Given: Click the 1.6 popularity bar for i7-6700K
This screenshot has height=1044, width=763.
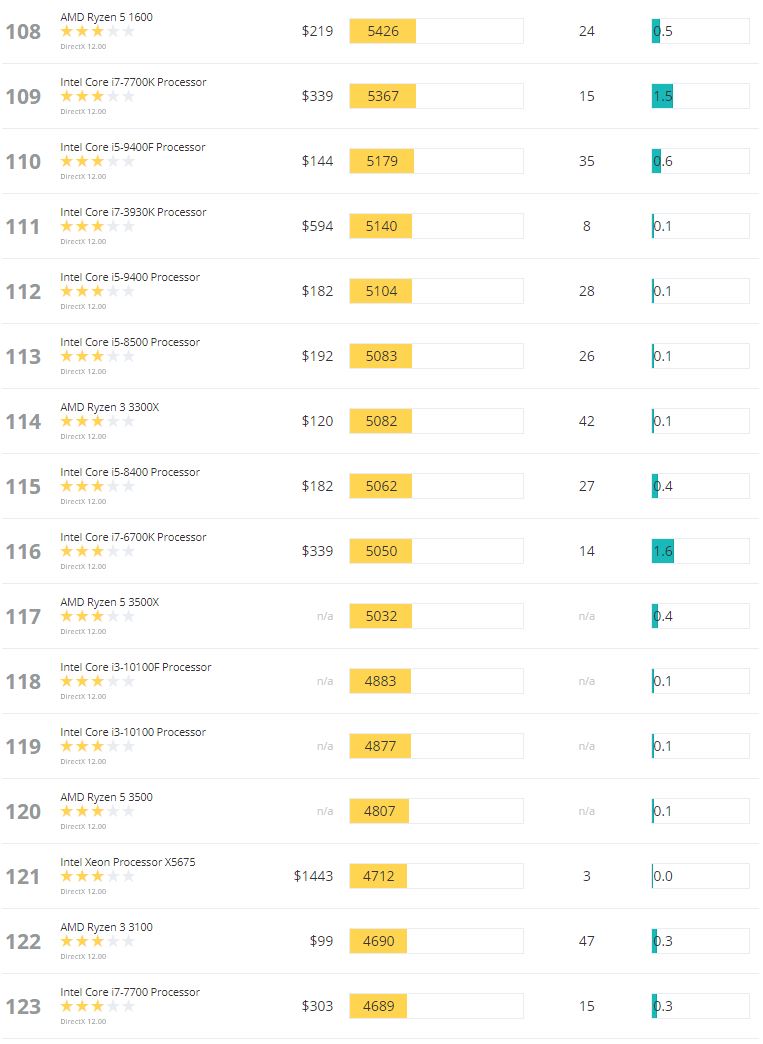Looking at the screenshot, I should click(700, 551).
